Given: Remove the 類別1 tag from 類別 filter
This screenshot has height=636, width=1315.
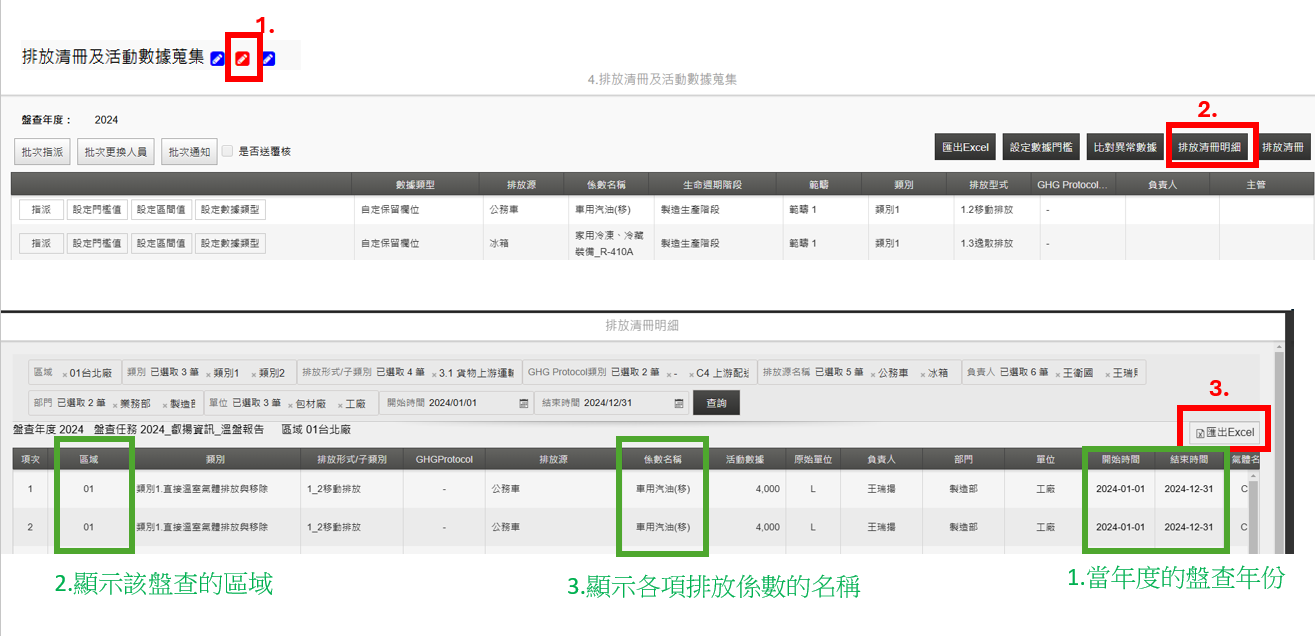Looking at the screenshot, I should click(209, 374).
